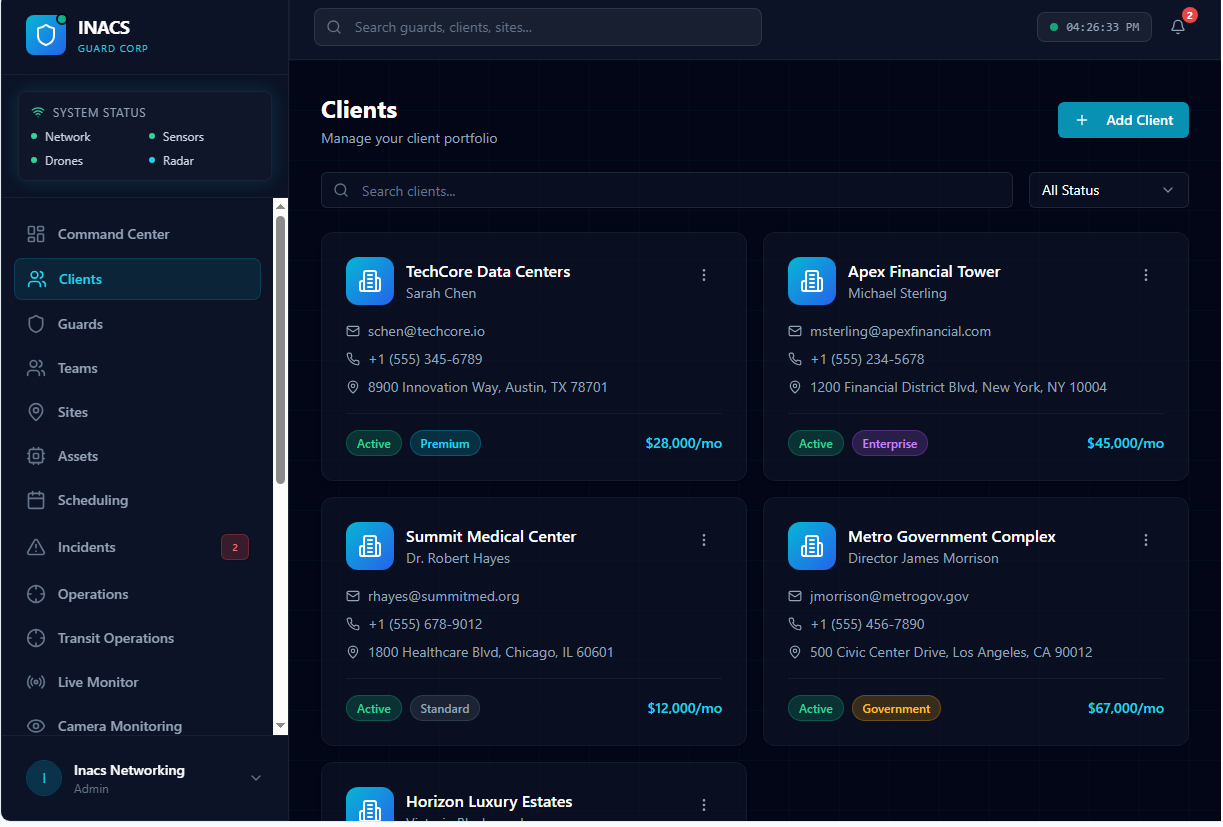Click the Command Center grid icon
1223x827 pixels.
(36, 234)
